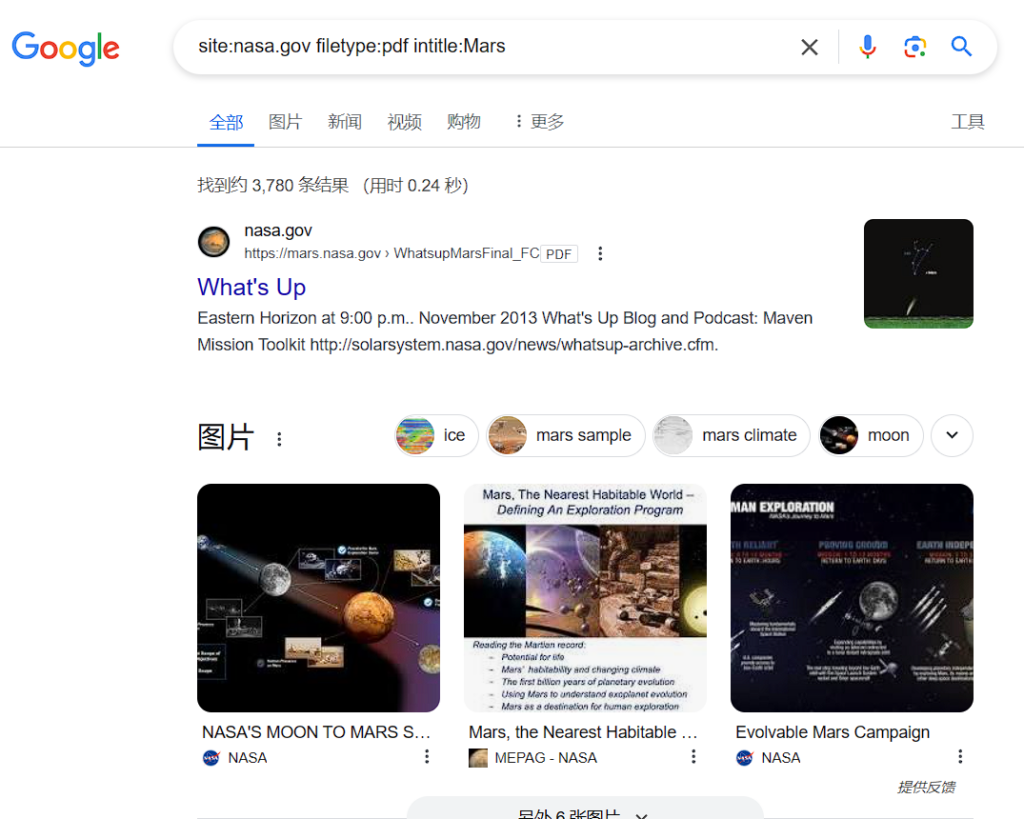Expand 另外 6 张图片 more images
The image size is (1024, 819).
tap(585, 810)
